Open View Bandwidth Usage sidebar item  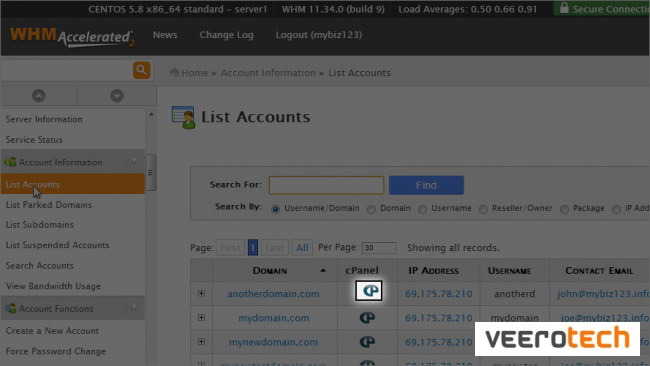pyautogui.click(x=53, y=286)
